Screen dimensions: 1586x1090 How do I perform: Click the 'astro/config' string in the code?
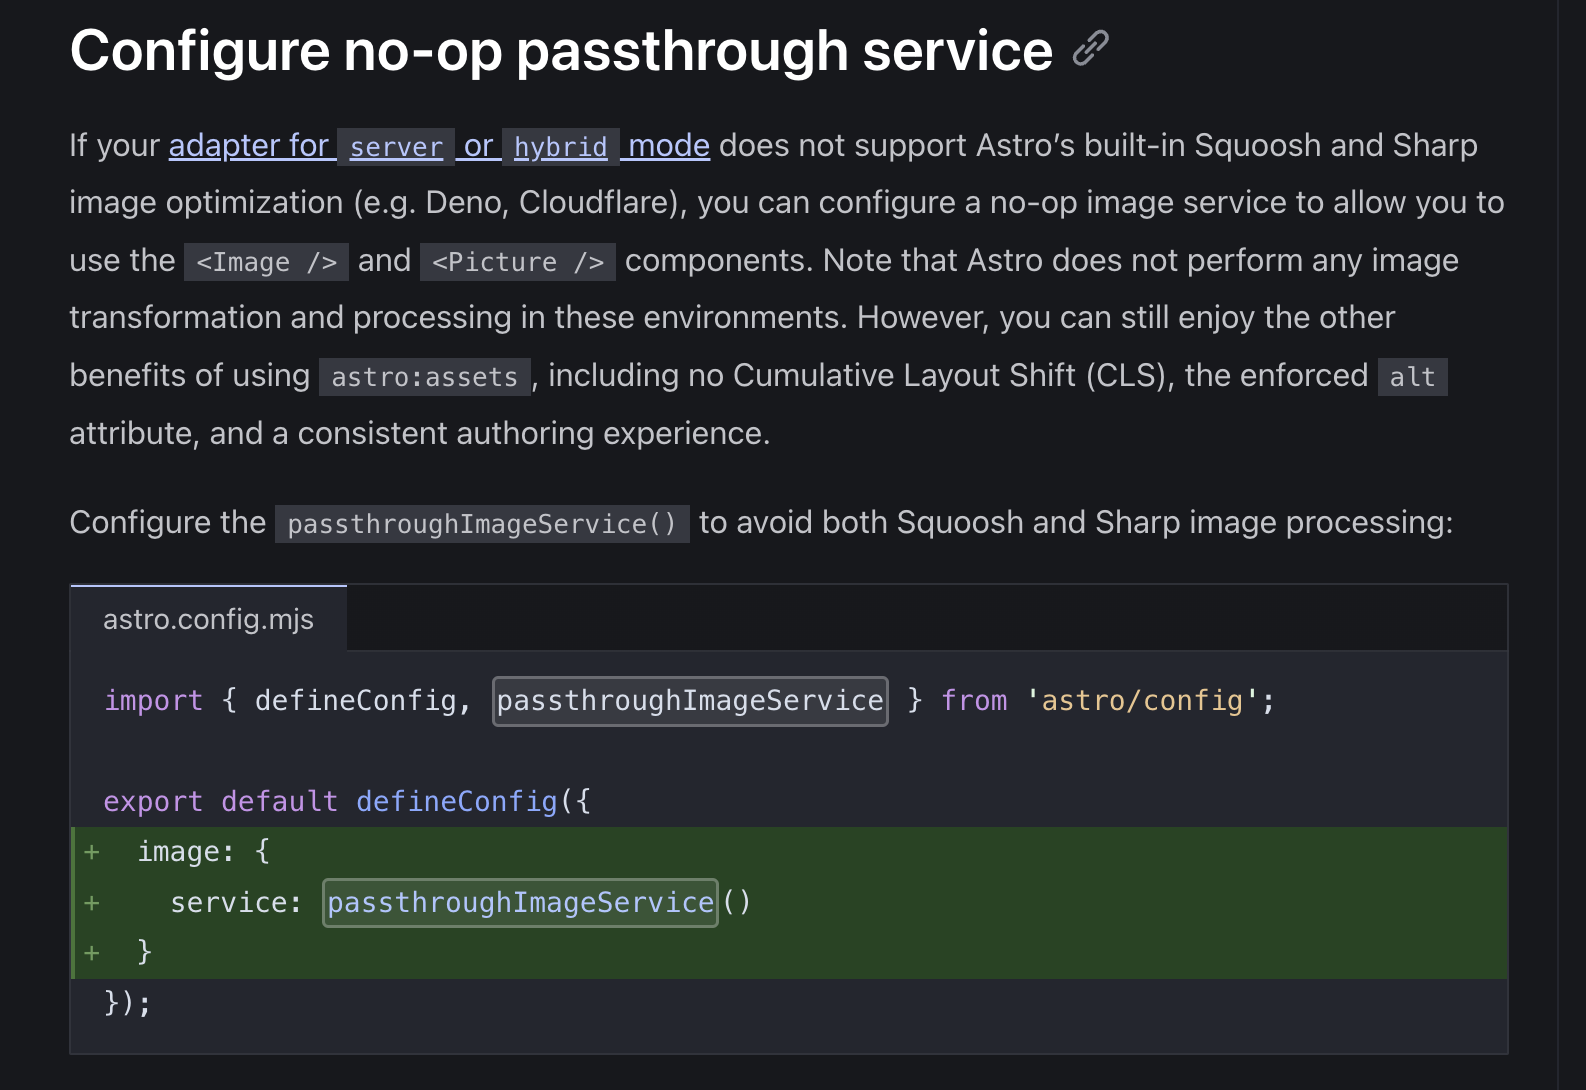(x=1142, y=701)
